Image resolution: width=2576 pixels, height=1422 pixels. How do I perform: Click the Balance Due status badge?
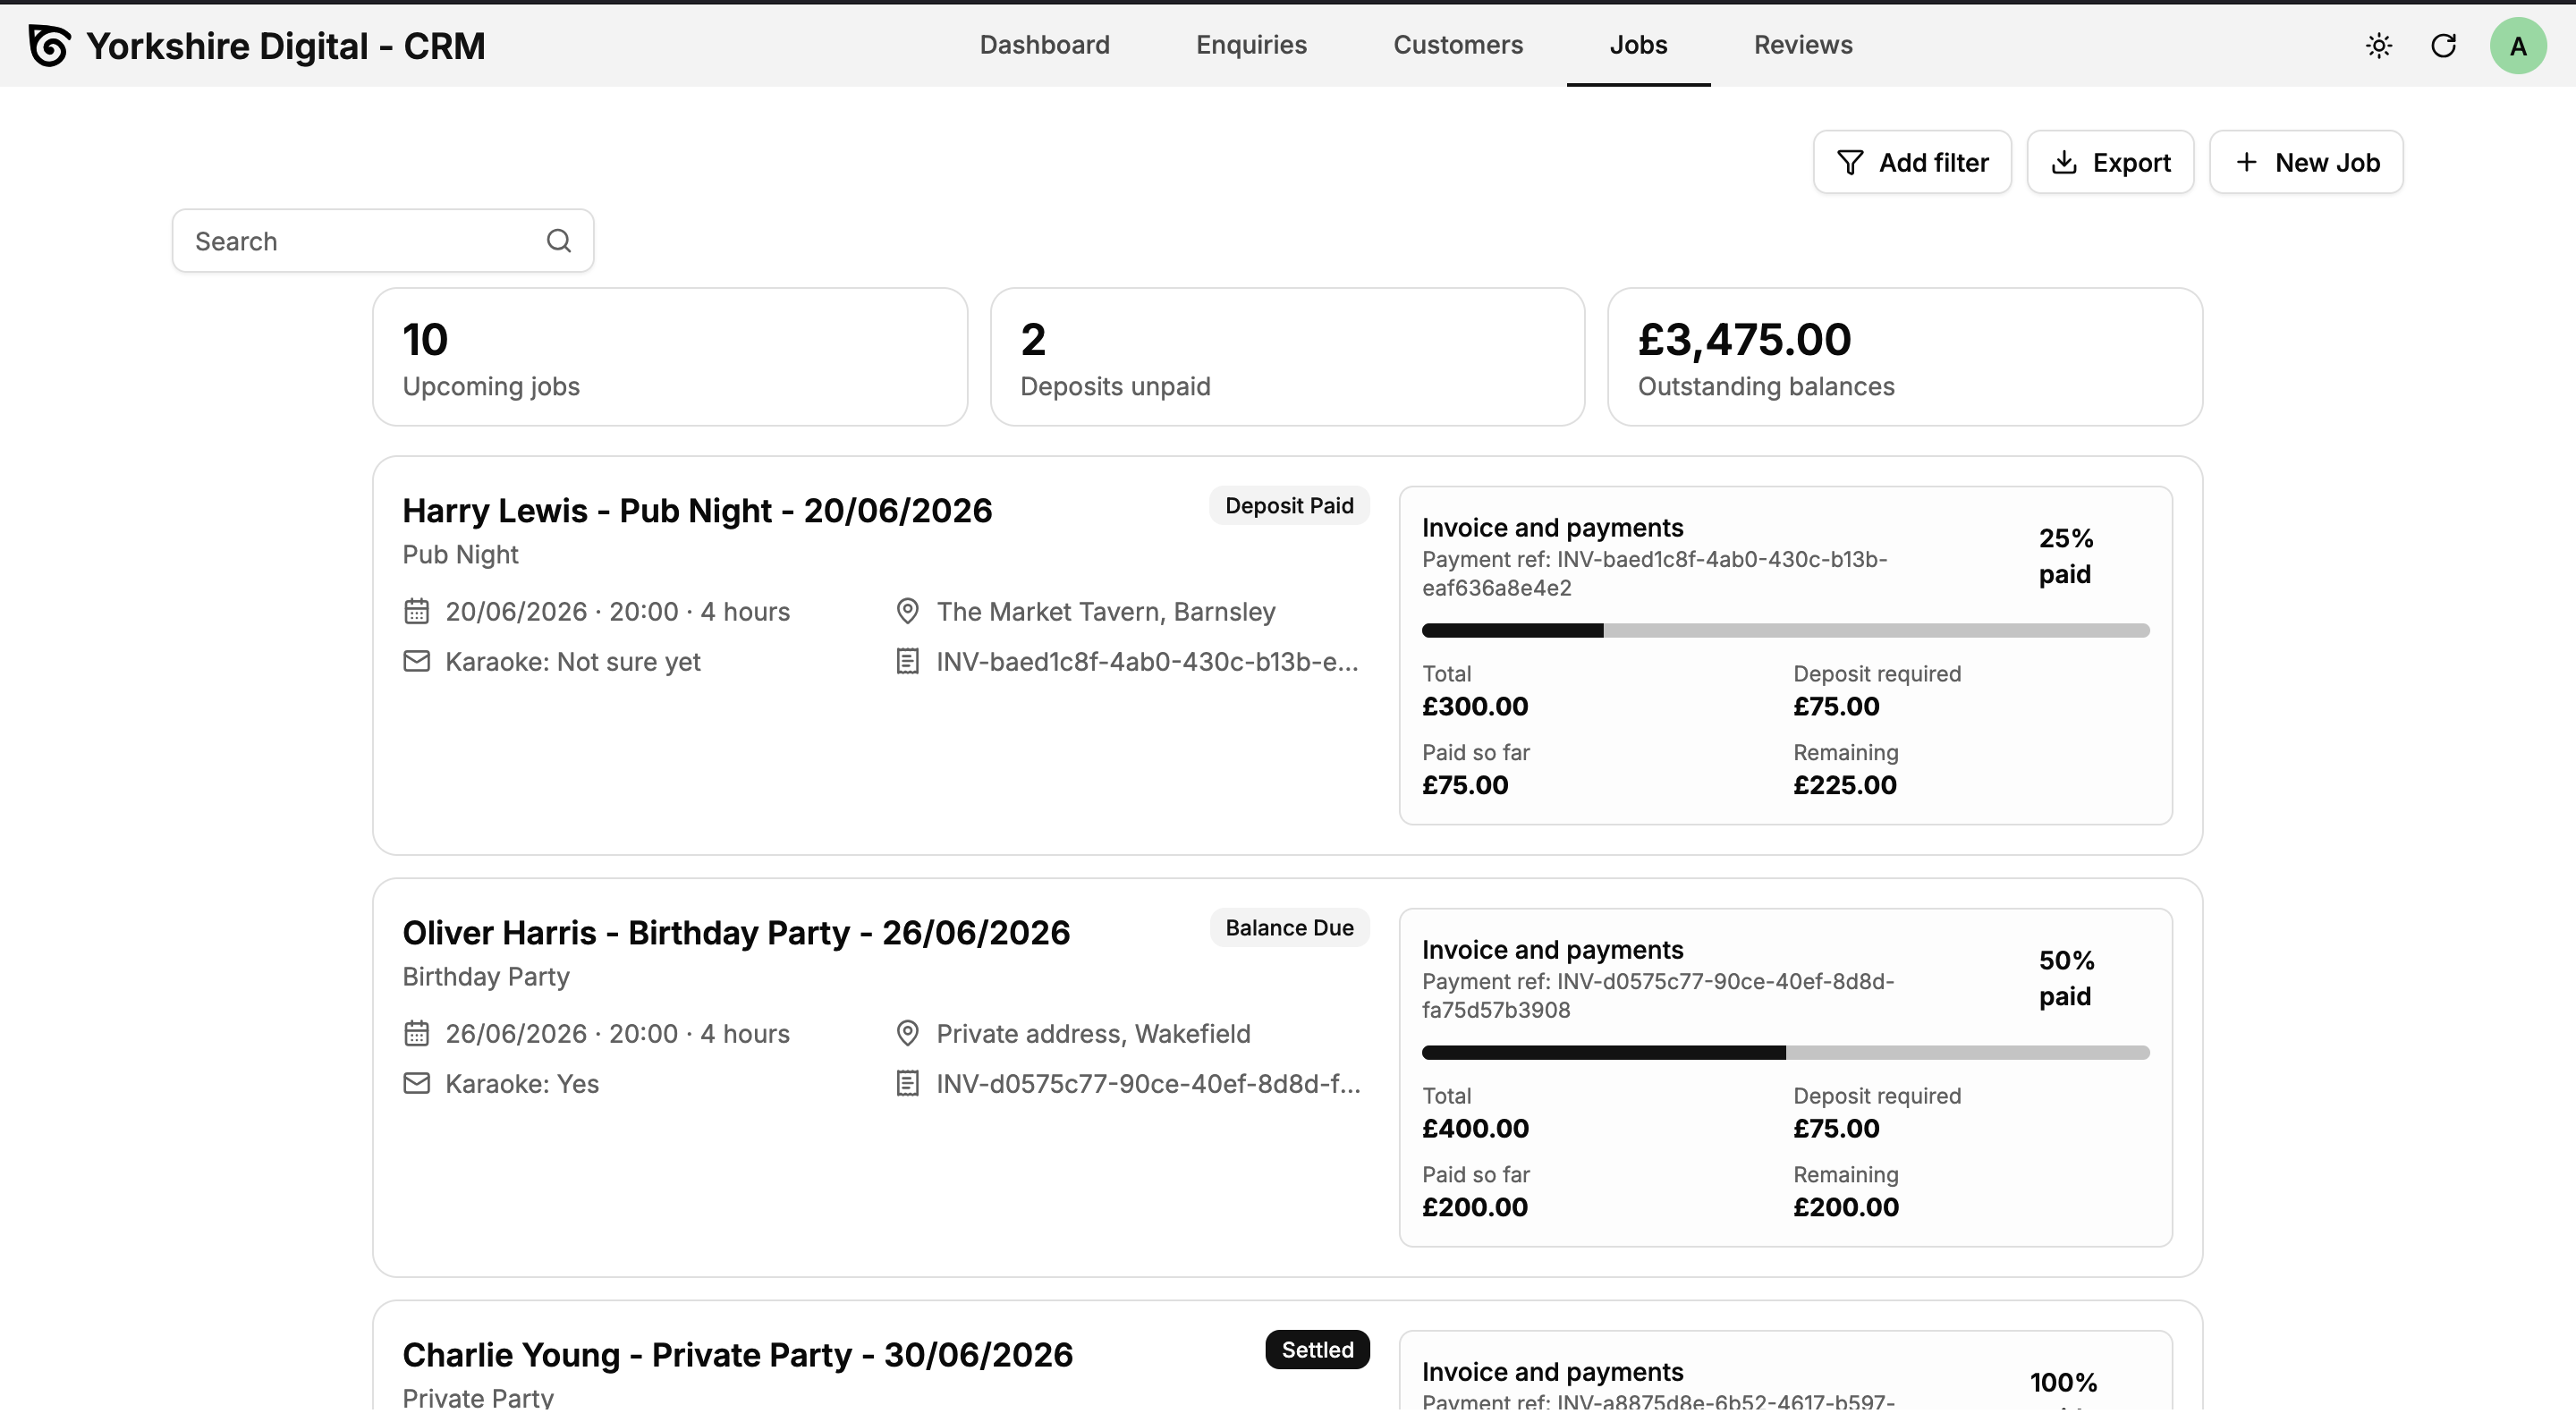coord(1289,928)
